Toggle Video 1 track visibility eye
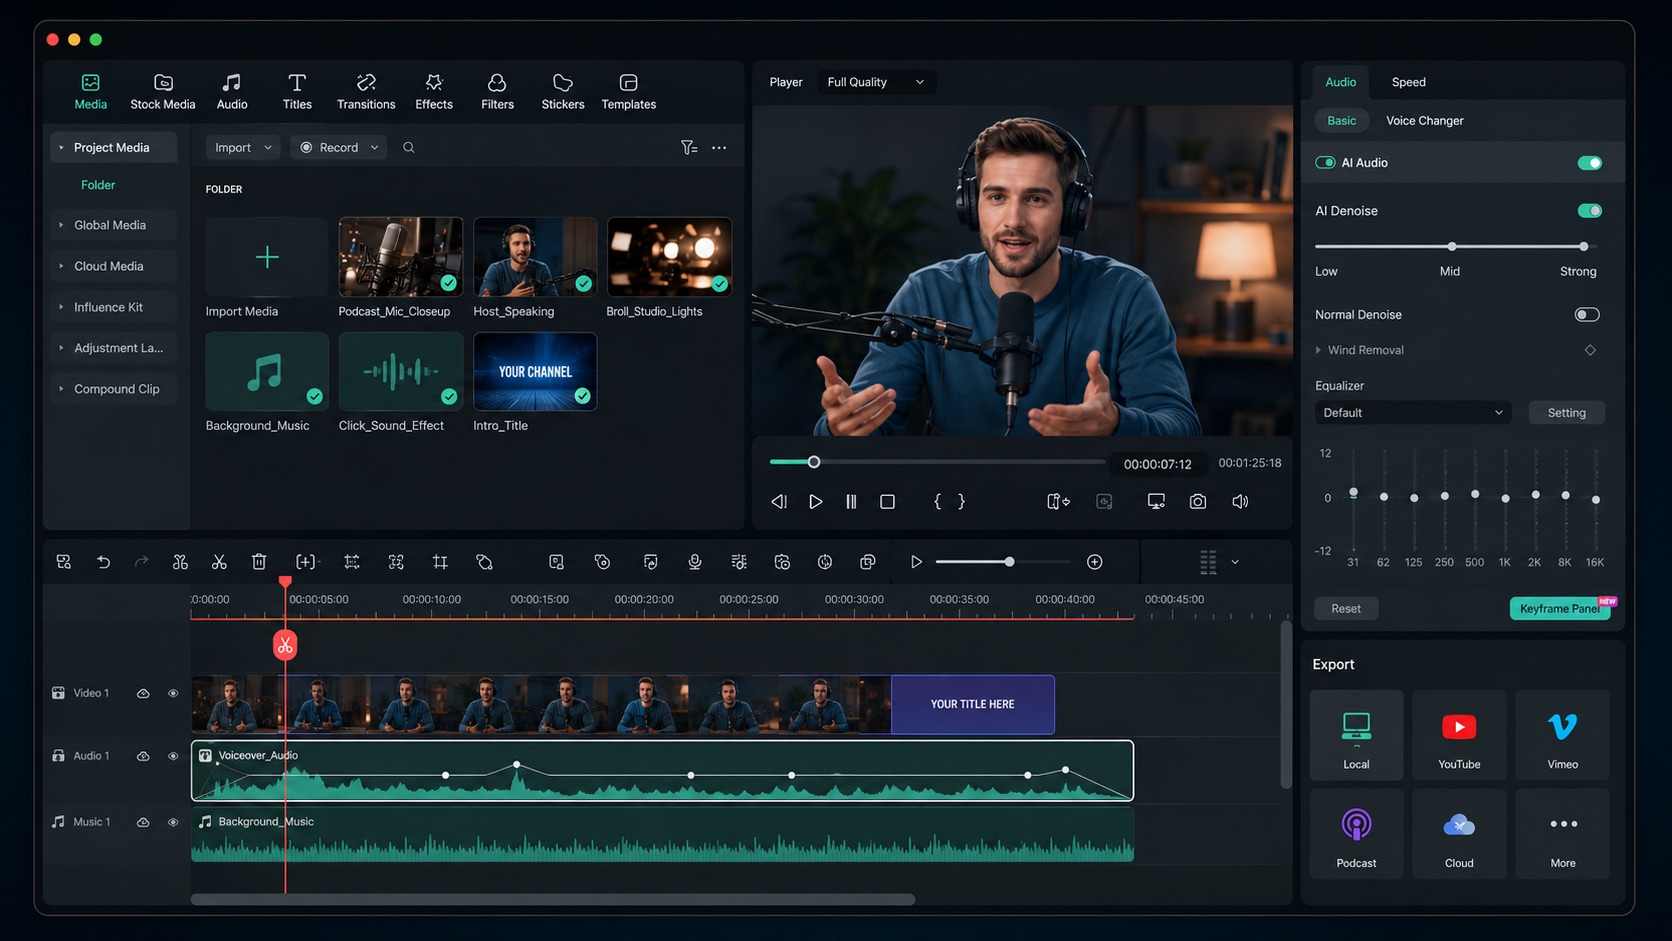Screen dimensions: 1672x941 click(173, 693)
